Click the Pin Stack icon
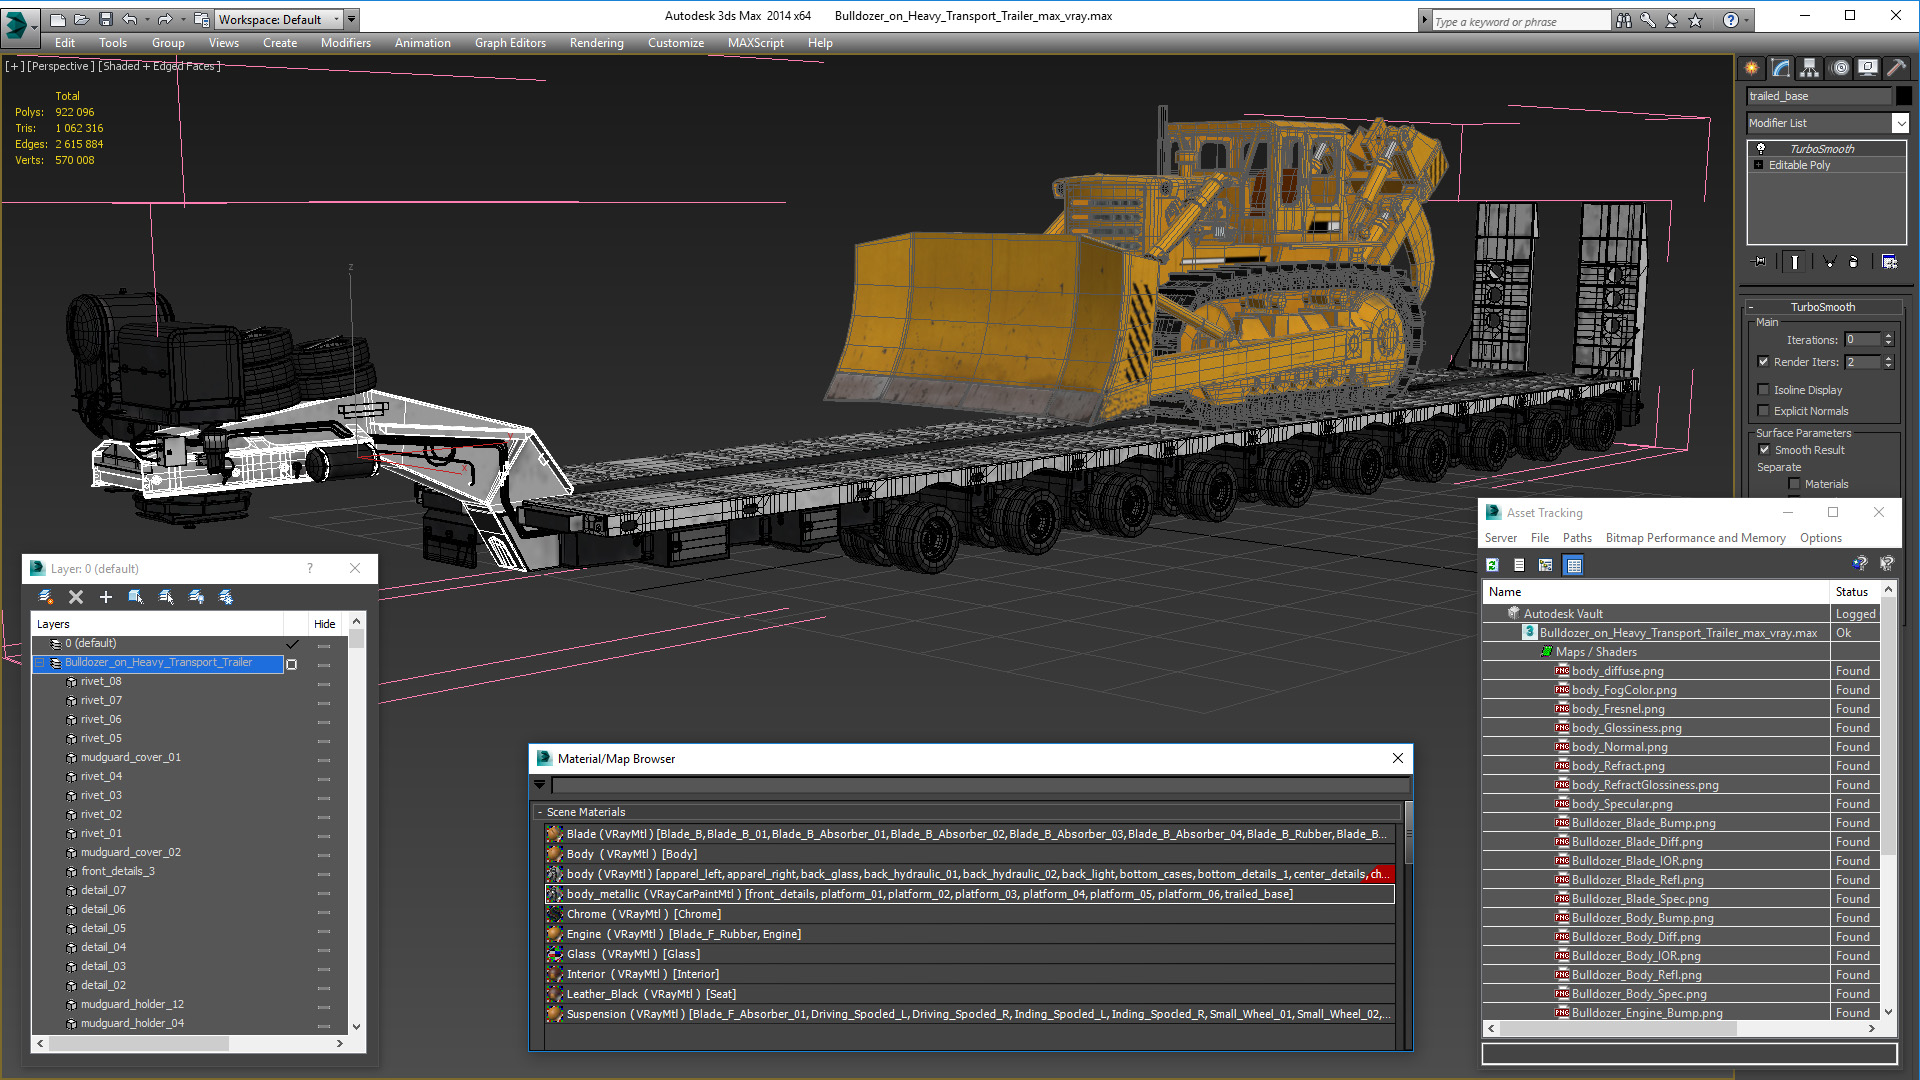 [1760, 262]
